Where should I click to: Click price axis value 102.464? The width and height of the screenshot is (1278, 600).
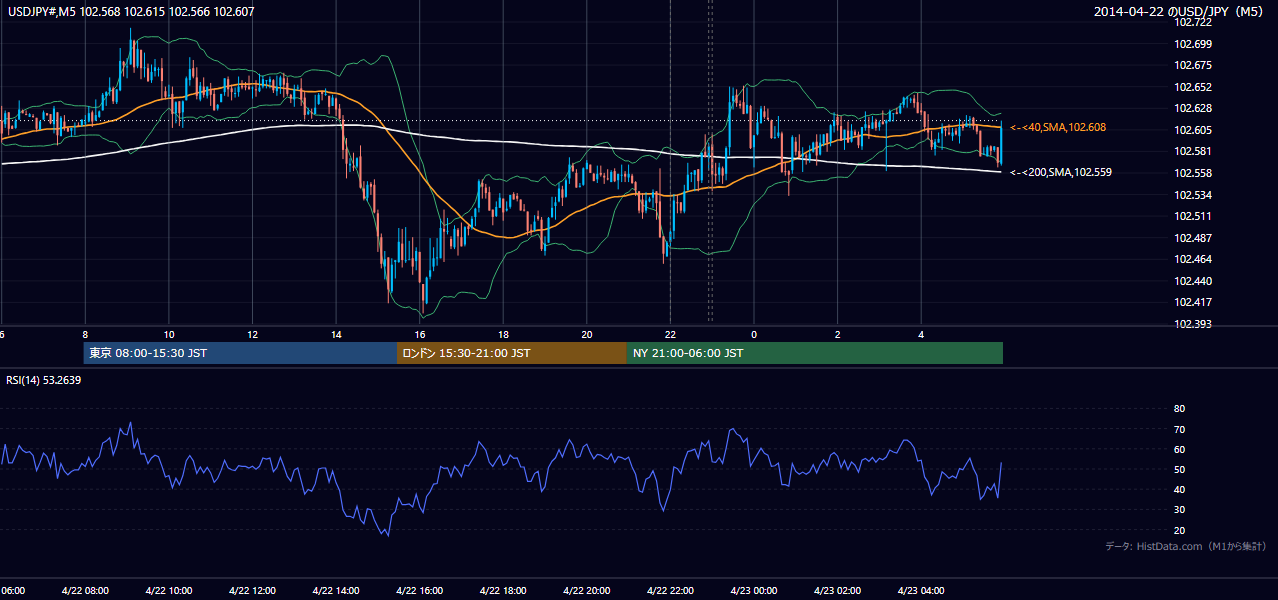coord(1192,259)
